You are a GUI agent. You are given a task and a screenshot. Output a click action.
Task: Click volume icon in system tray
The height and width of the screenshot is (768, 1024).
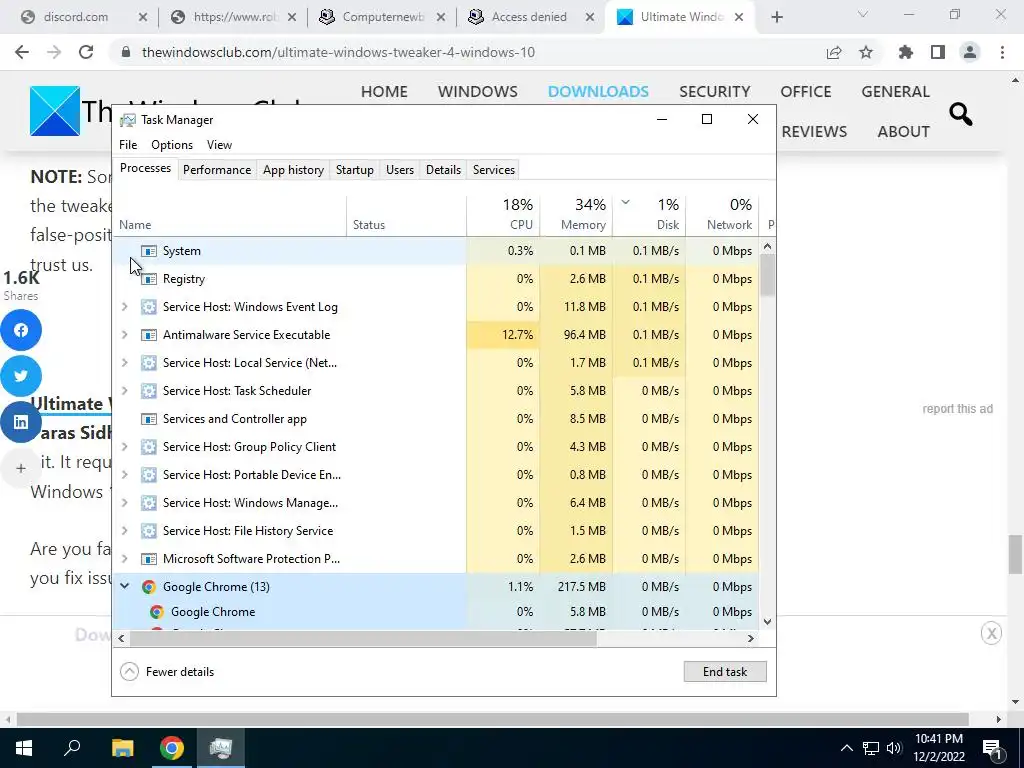(894, 748)
